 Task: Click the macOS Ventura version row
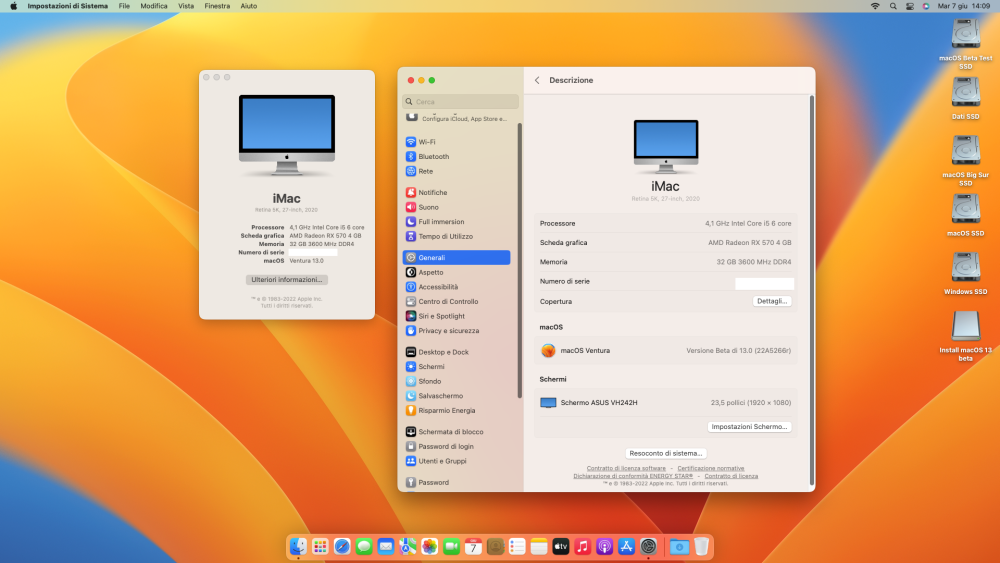click(665, 350)
